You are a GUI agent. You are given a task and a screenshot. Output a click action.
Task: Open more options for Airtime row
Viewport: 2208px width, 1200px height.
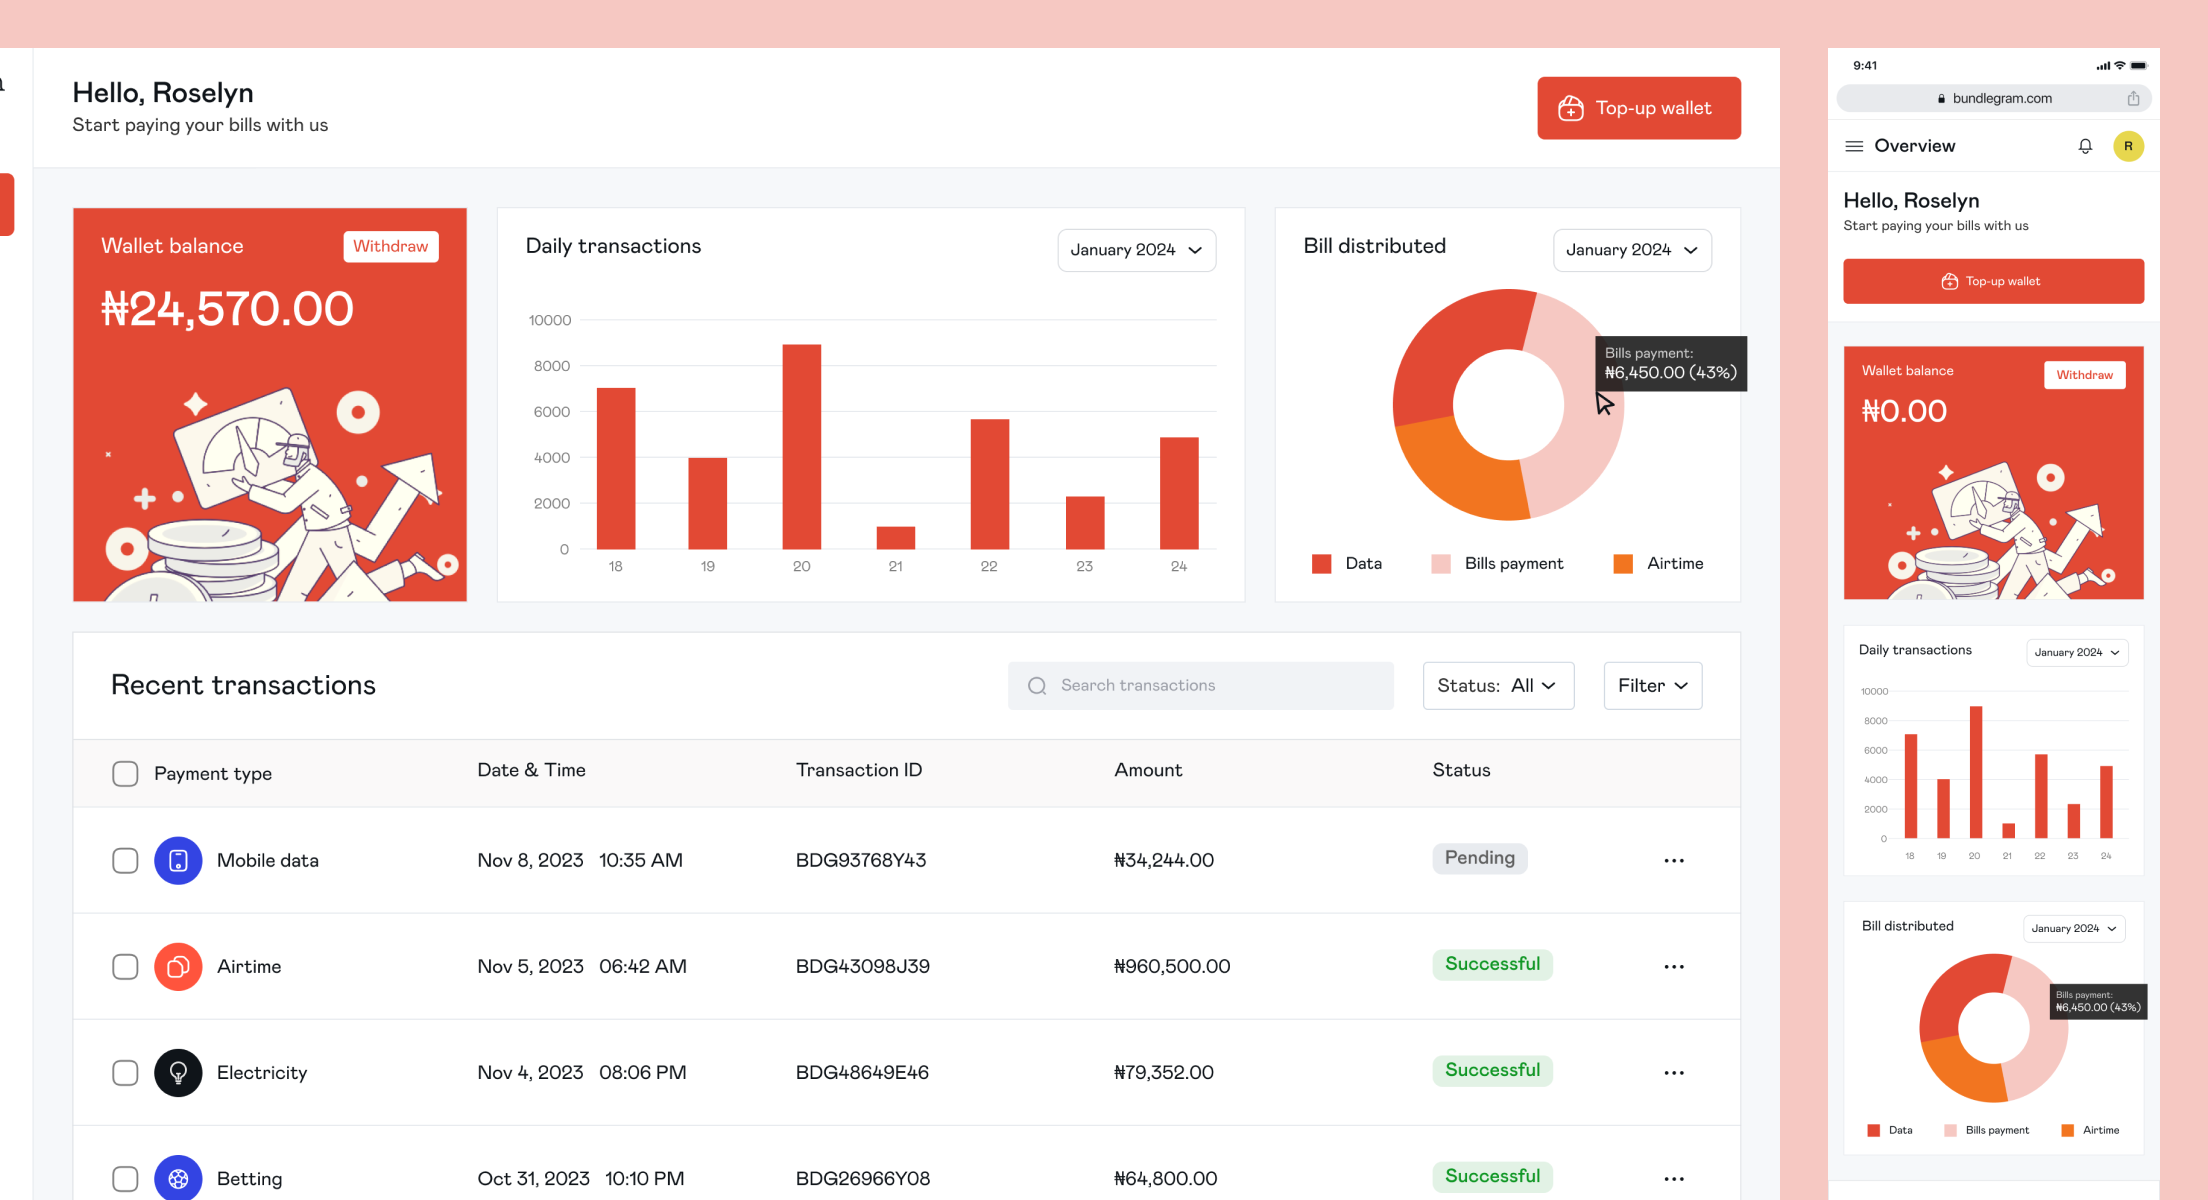click(1674, 966)
